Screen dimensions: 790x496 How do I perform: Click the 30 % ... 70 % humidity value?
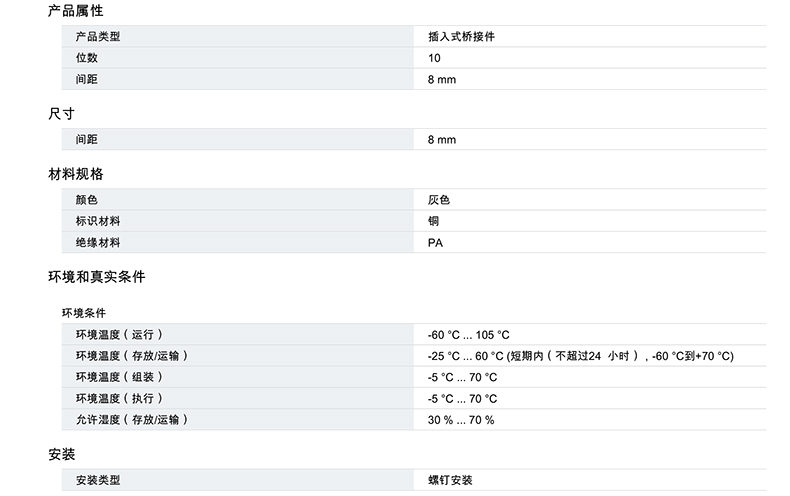461,420
